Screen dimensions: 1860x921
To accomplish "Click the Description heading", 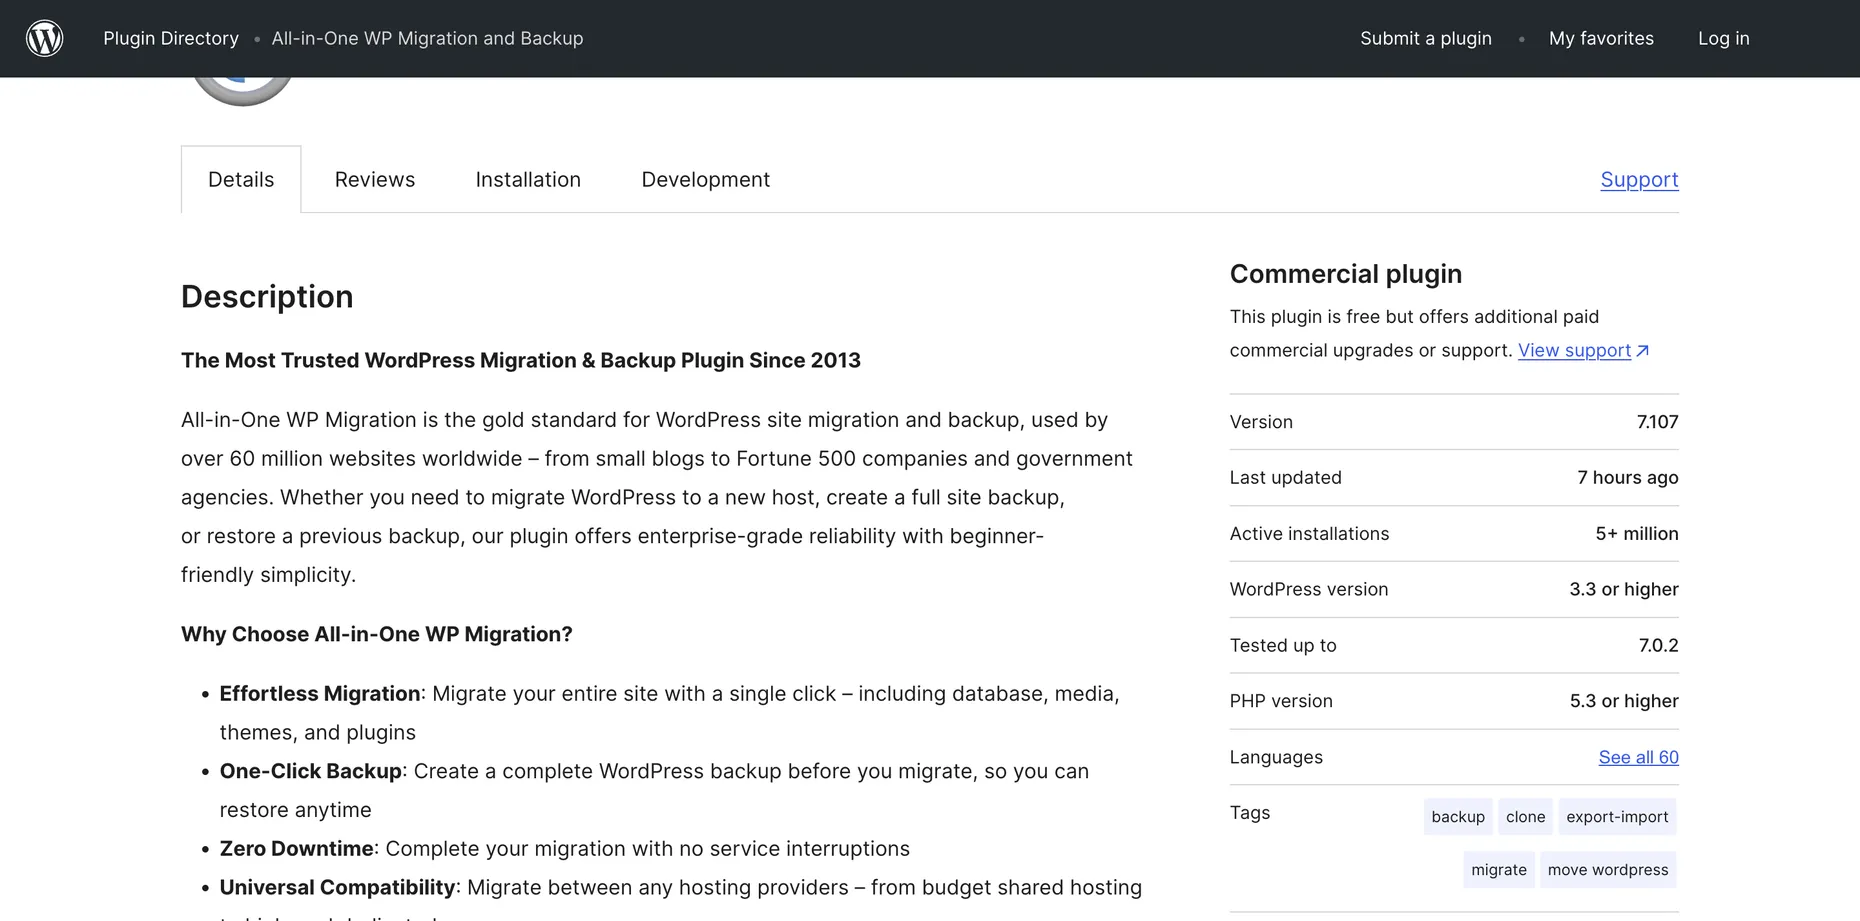I will click(267, 297).
